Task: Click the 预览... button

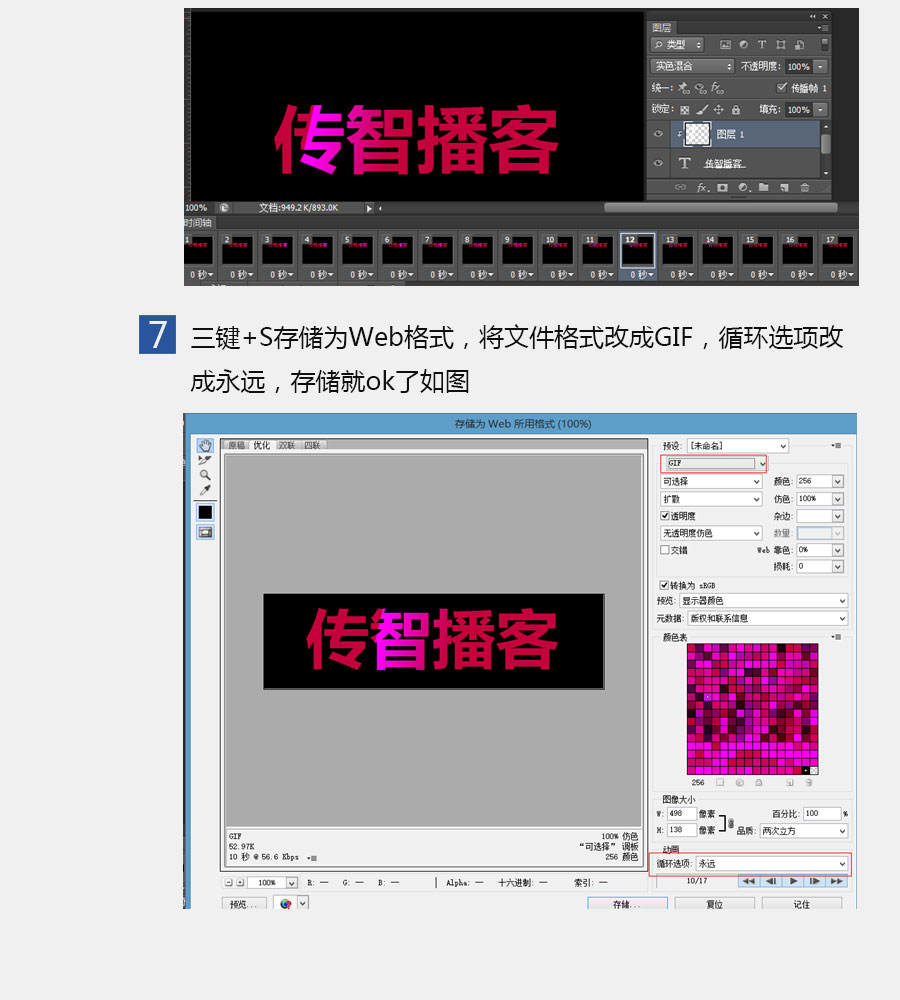Action: pyautogui.click(x=244, y=904)
